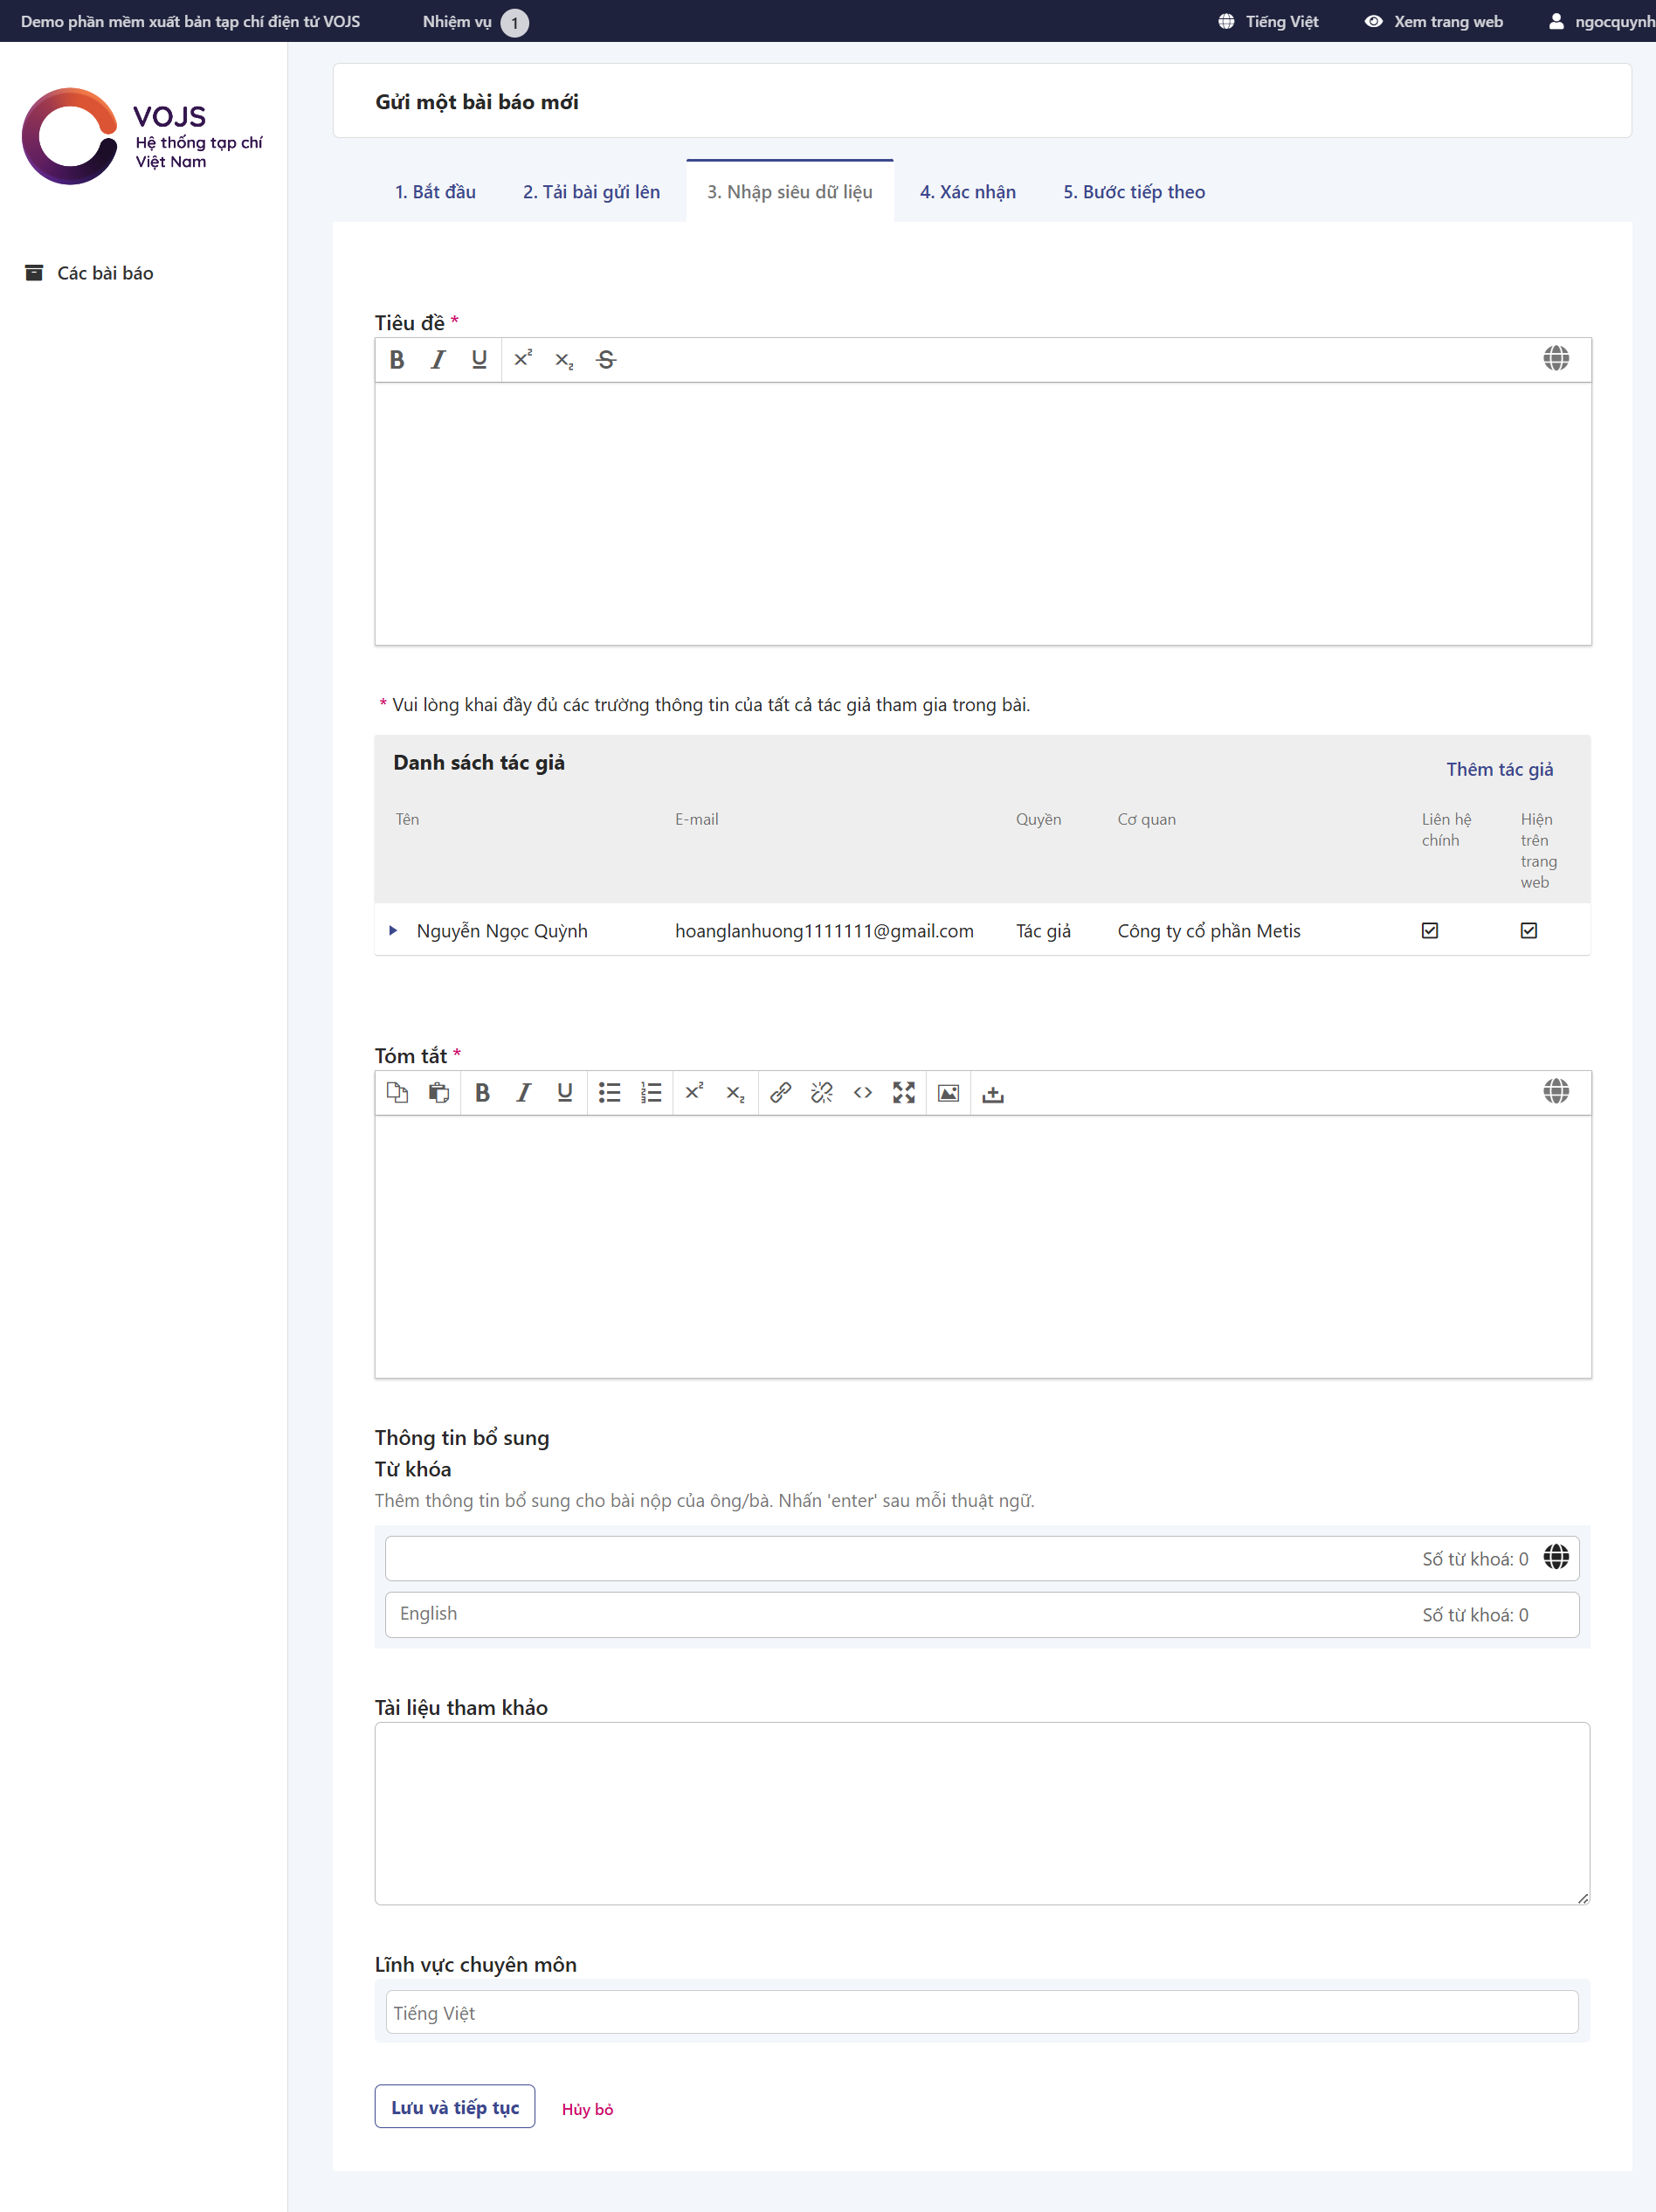Click the Lưu và tiếp tục button
The image size is (1656, 2212).
point(455,2107)
